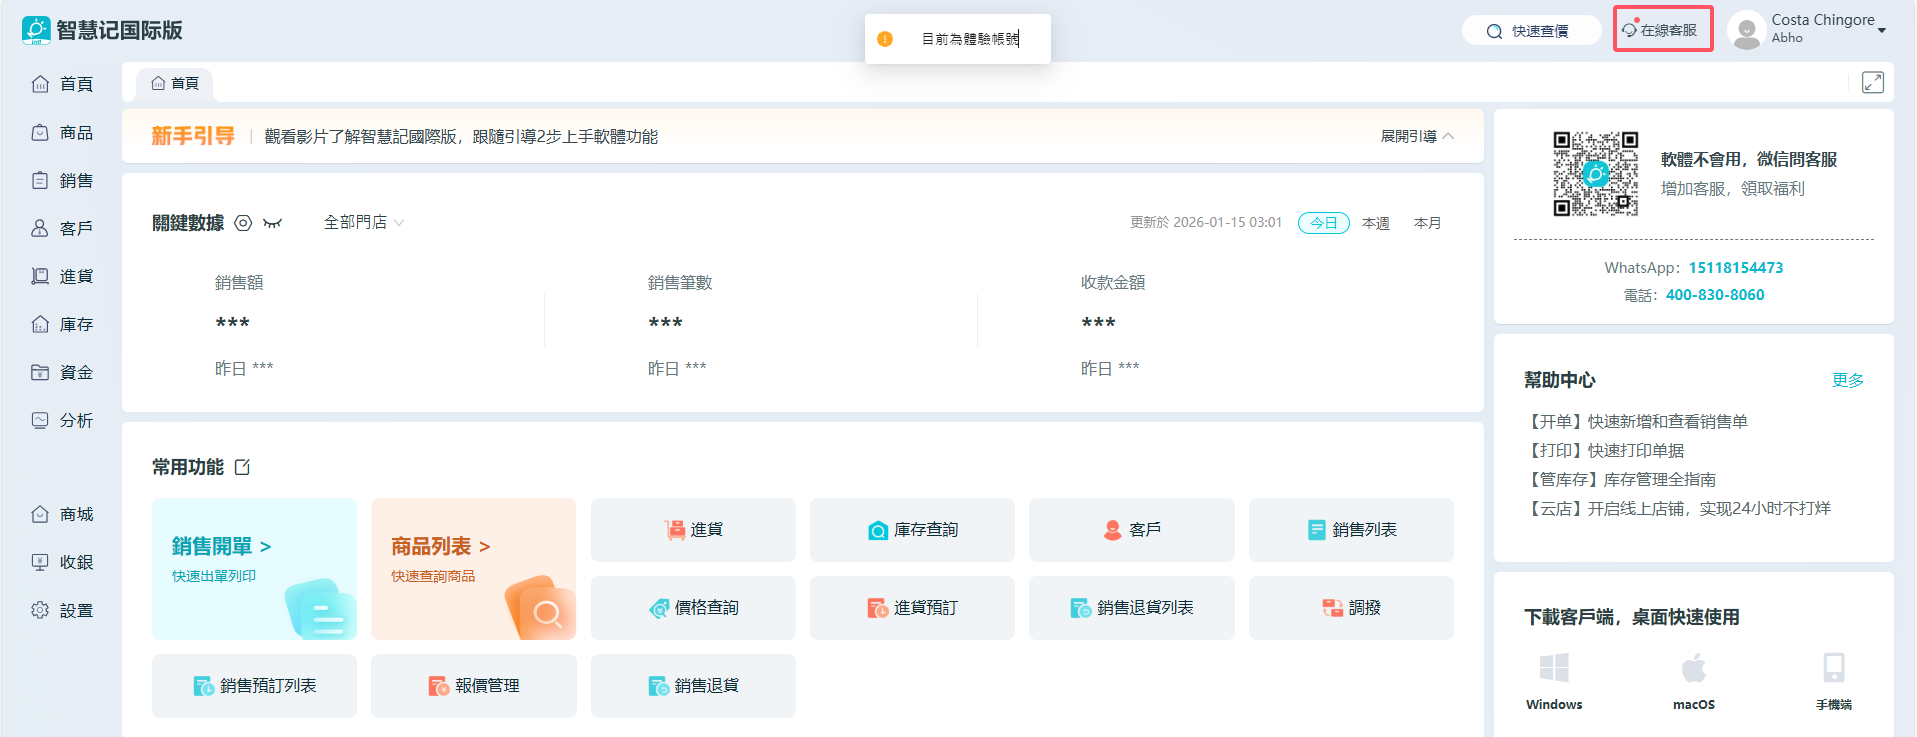This screenshot has width=1917, height=737.
Task: Open the 全部門店 store dropdown
Action: coord(363,222)
